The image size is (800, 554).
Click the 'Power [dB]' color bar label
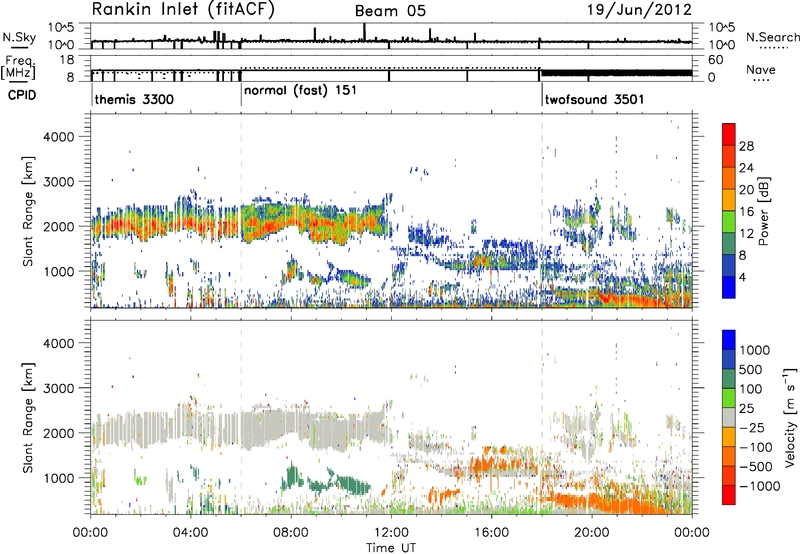(x=763, y=211)
